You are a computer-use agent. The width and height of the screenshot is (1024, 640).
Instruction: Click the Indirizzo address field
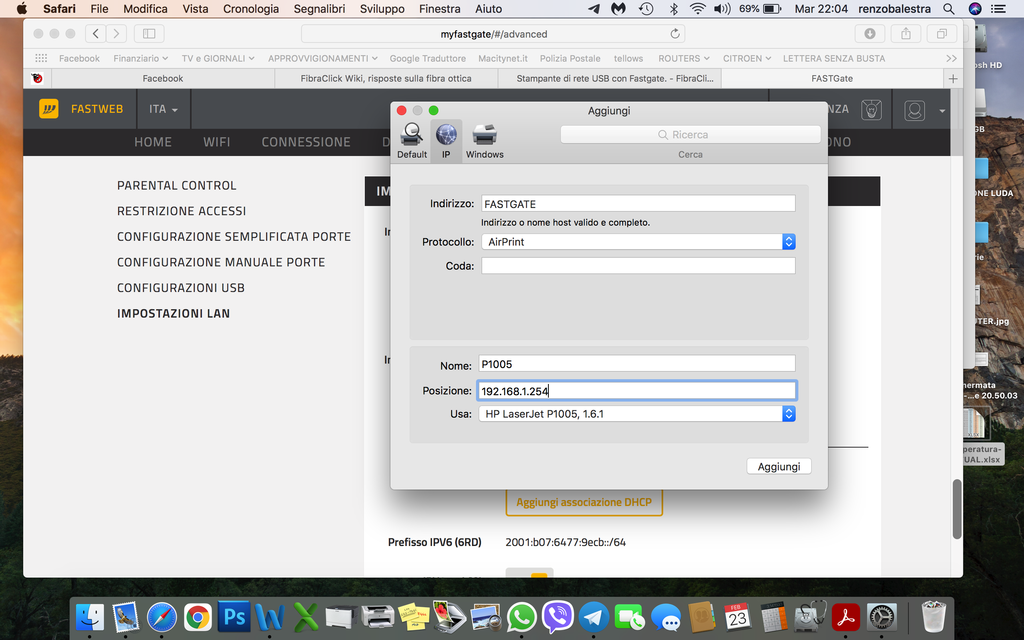tap(638, 204)
